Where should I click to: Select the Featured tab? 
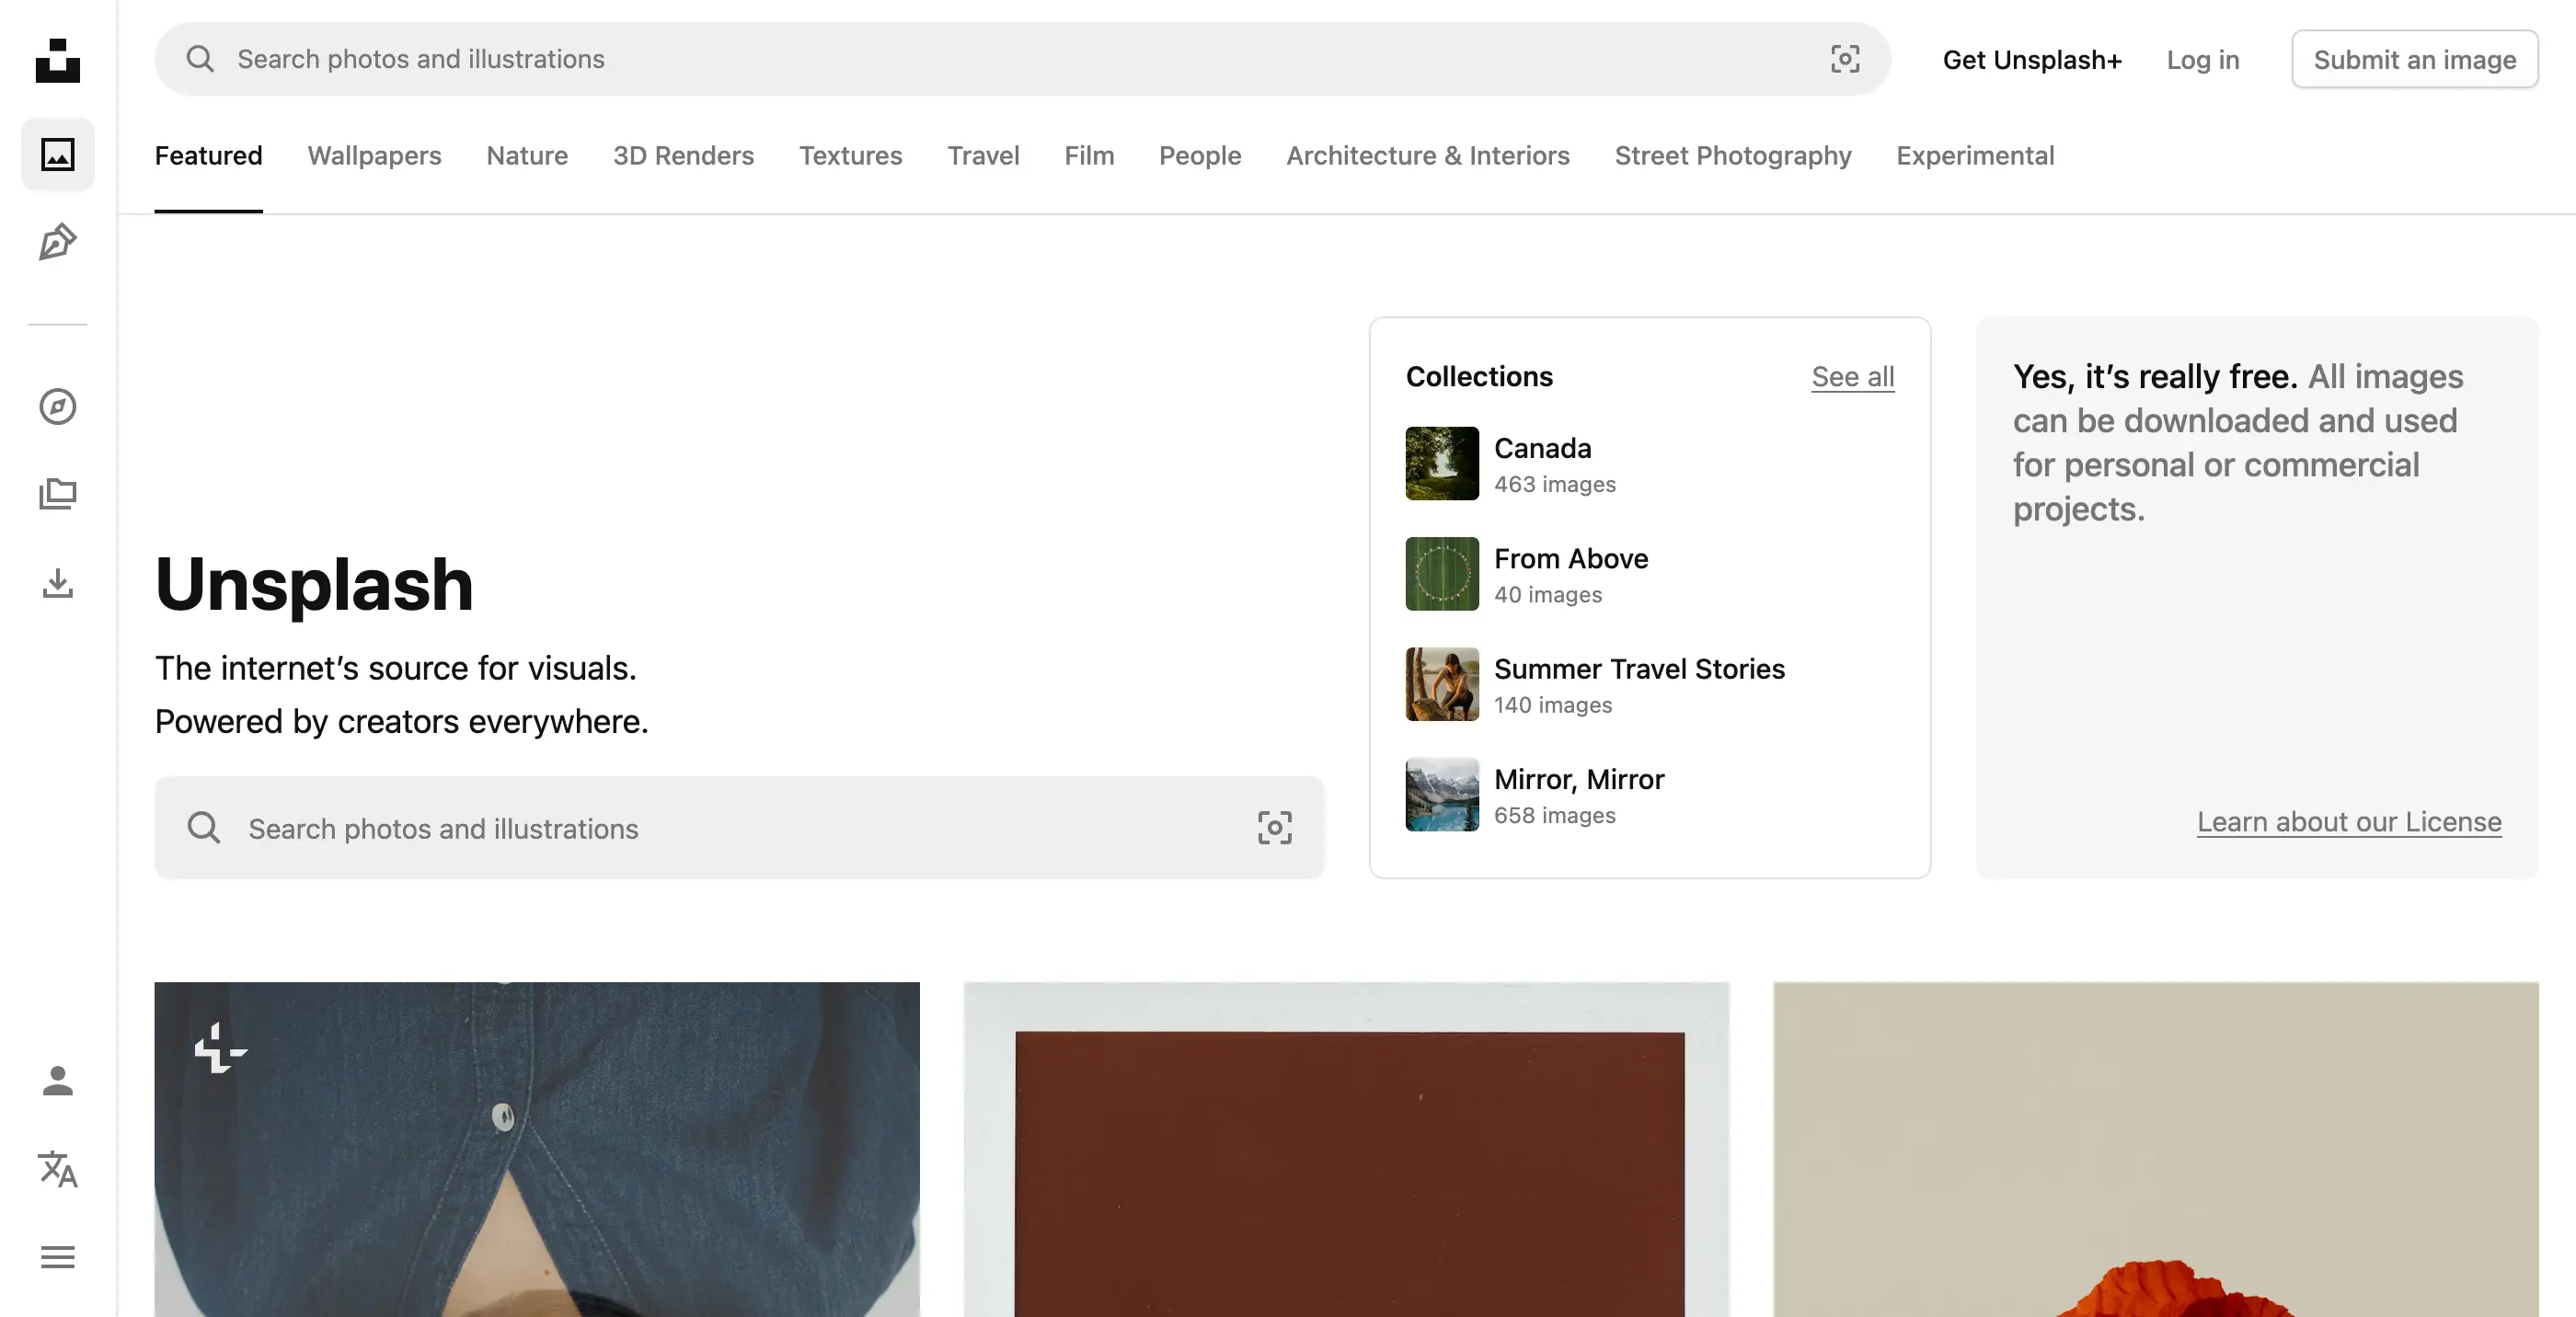pos(208,155)
